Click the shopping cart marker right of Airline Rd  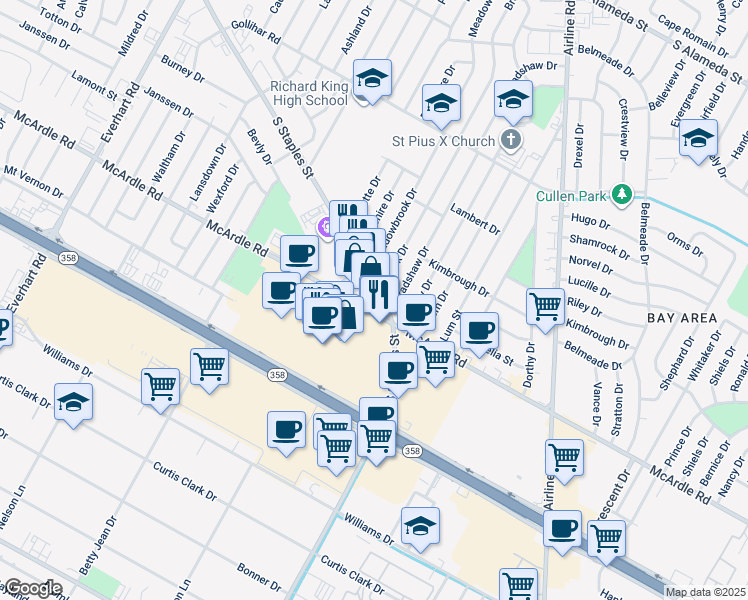[x=565, y=458]
